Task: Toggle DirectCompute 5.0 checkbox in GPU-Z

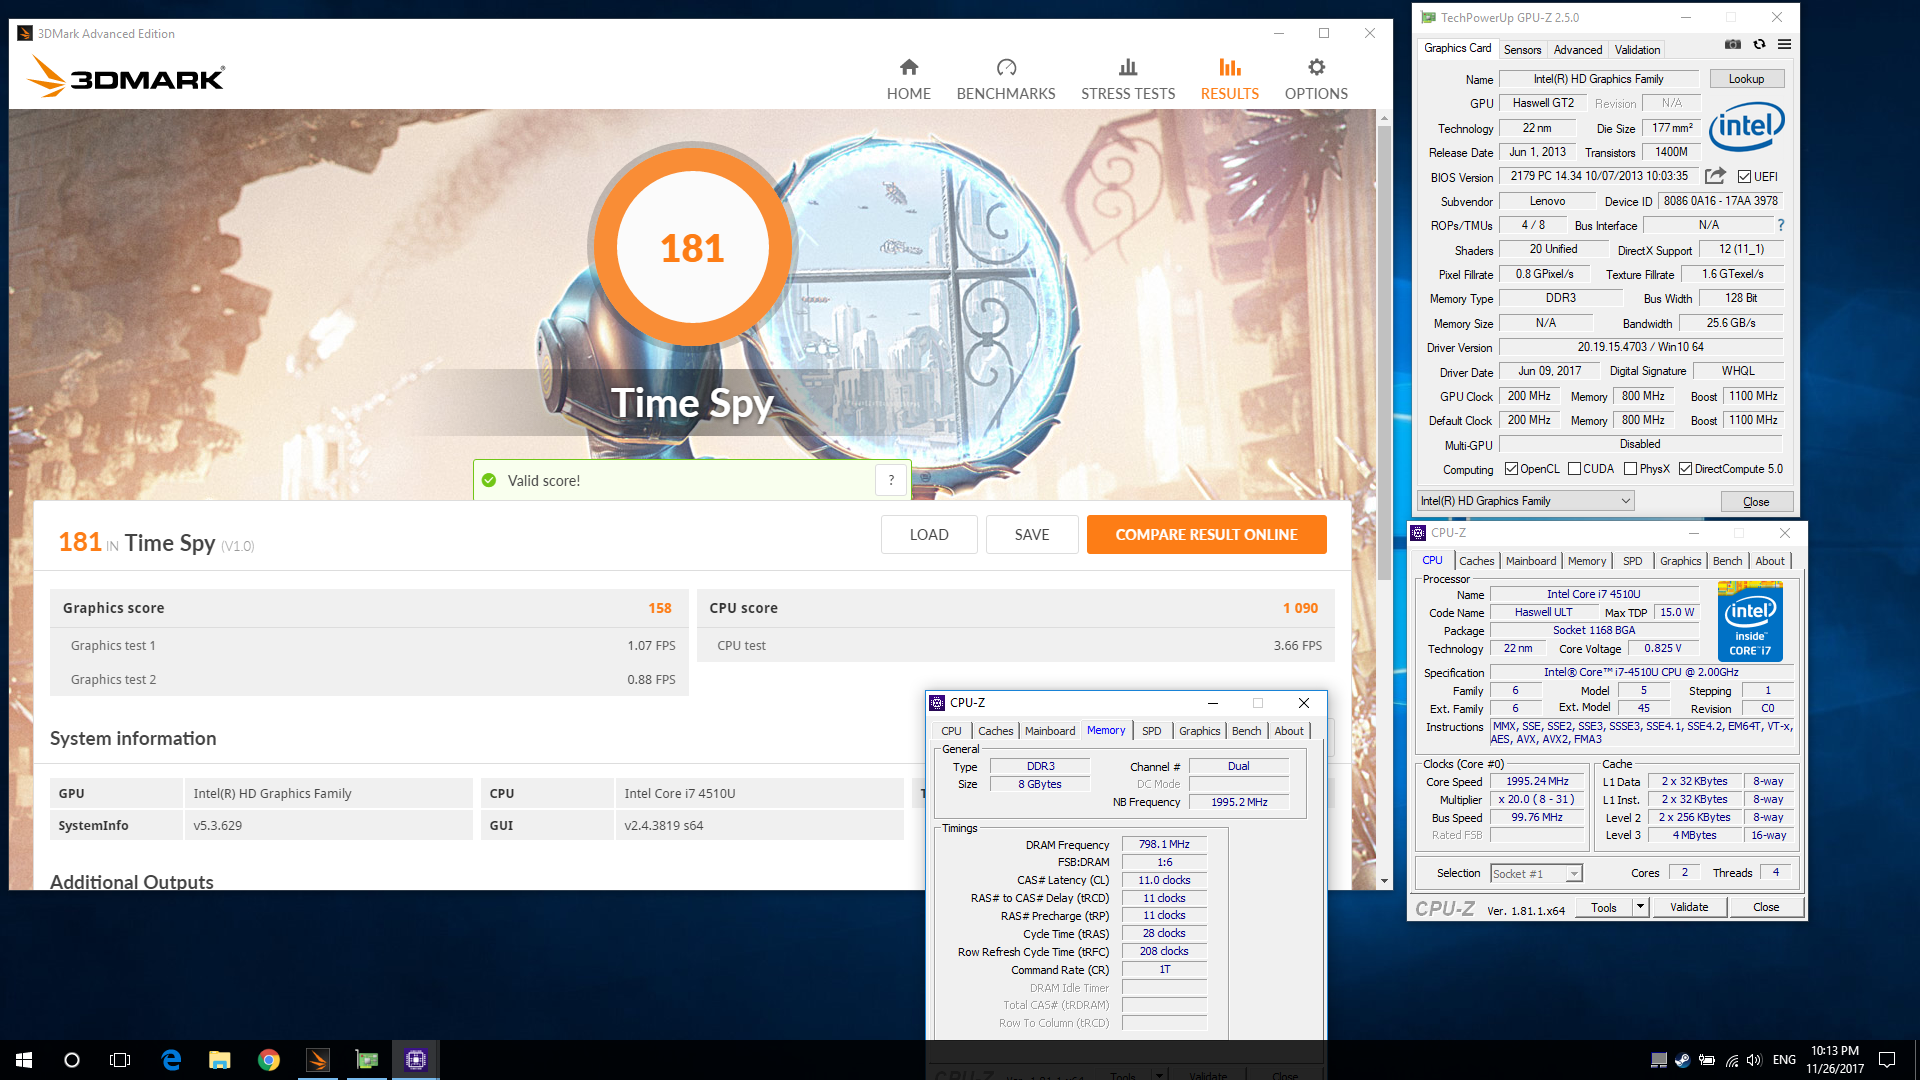Action: click(1685, 469)
